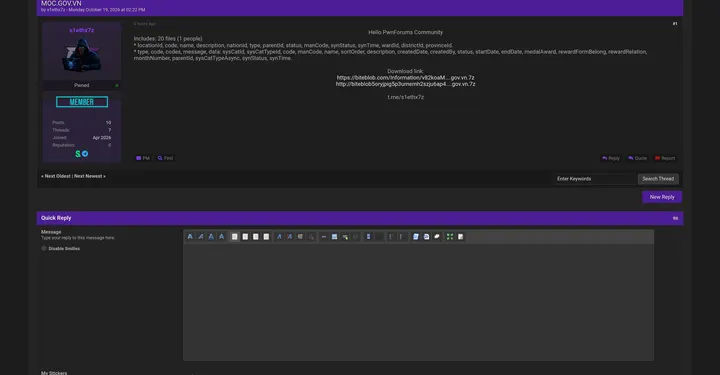Toggle bold formatting in Quick Reply toolbar
This screenshot has width=720, height=375.
190,237
